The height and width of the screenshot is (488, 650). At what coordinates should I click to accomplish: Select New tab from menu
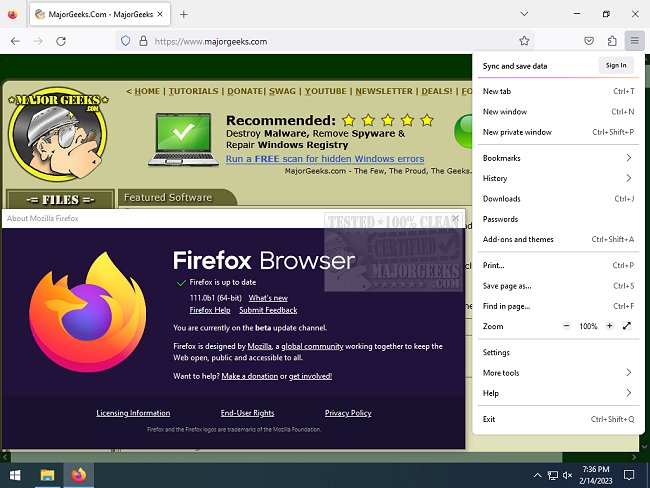pos(558,91)
